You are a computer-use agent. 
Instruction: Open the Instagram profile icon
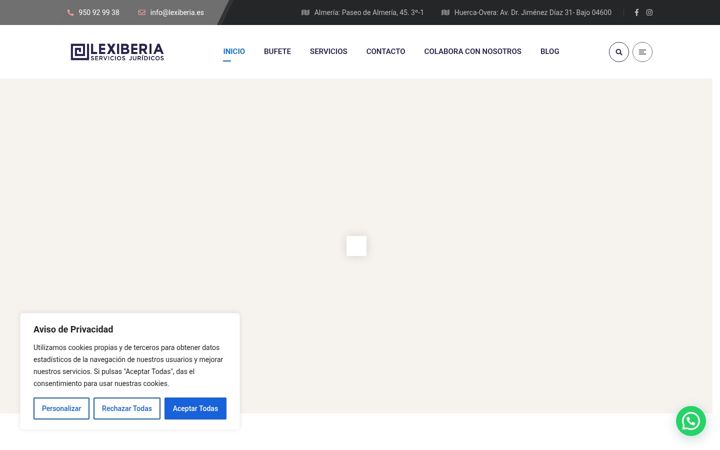(649, 13)
